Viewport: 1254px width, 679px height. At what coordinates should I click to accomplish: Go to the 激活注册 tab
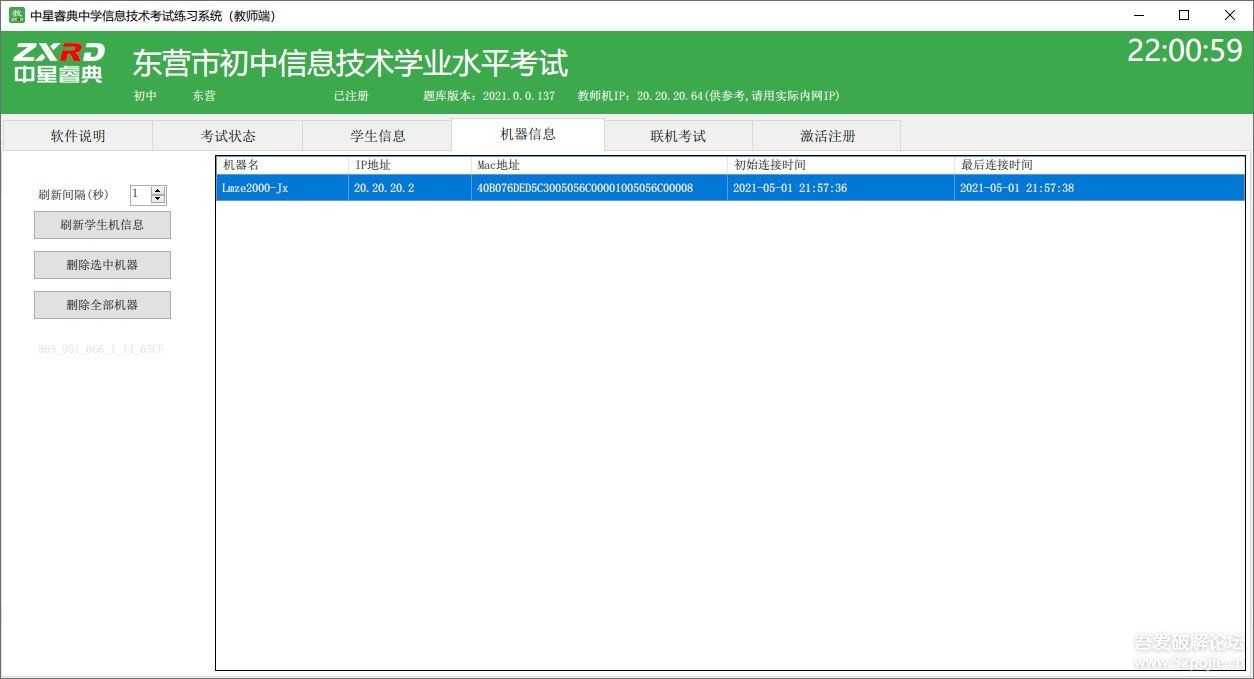828,135
